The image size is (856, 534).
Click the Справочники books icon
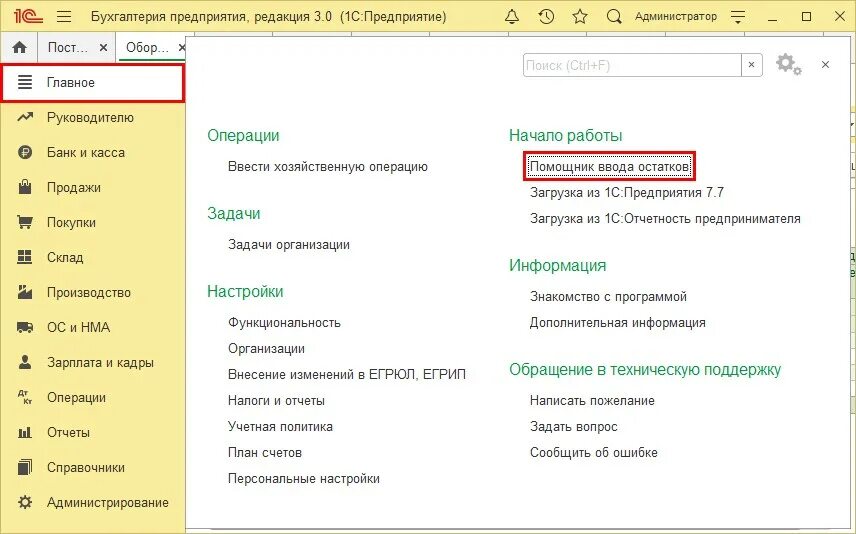click(25, 467)
